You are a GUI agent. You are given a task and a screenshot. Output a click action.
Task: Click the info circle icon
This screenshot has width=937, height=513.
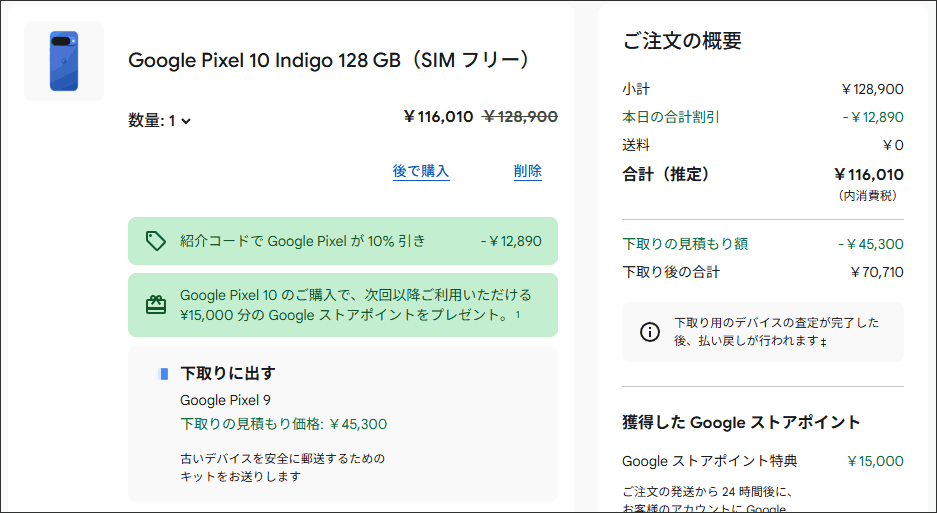pyautogui.click(x=650, y=332)
